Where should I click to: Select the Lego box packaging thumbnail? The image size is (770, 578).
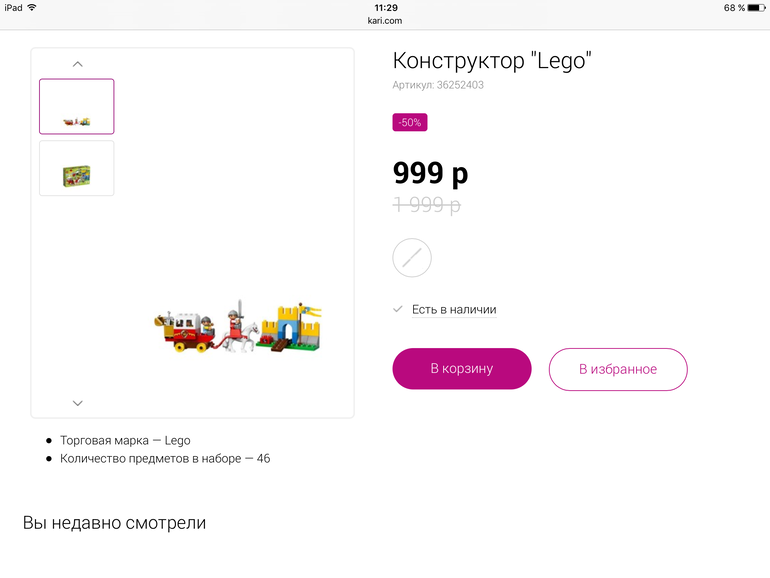[77, 168]
